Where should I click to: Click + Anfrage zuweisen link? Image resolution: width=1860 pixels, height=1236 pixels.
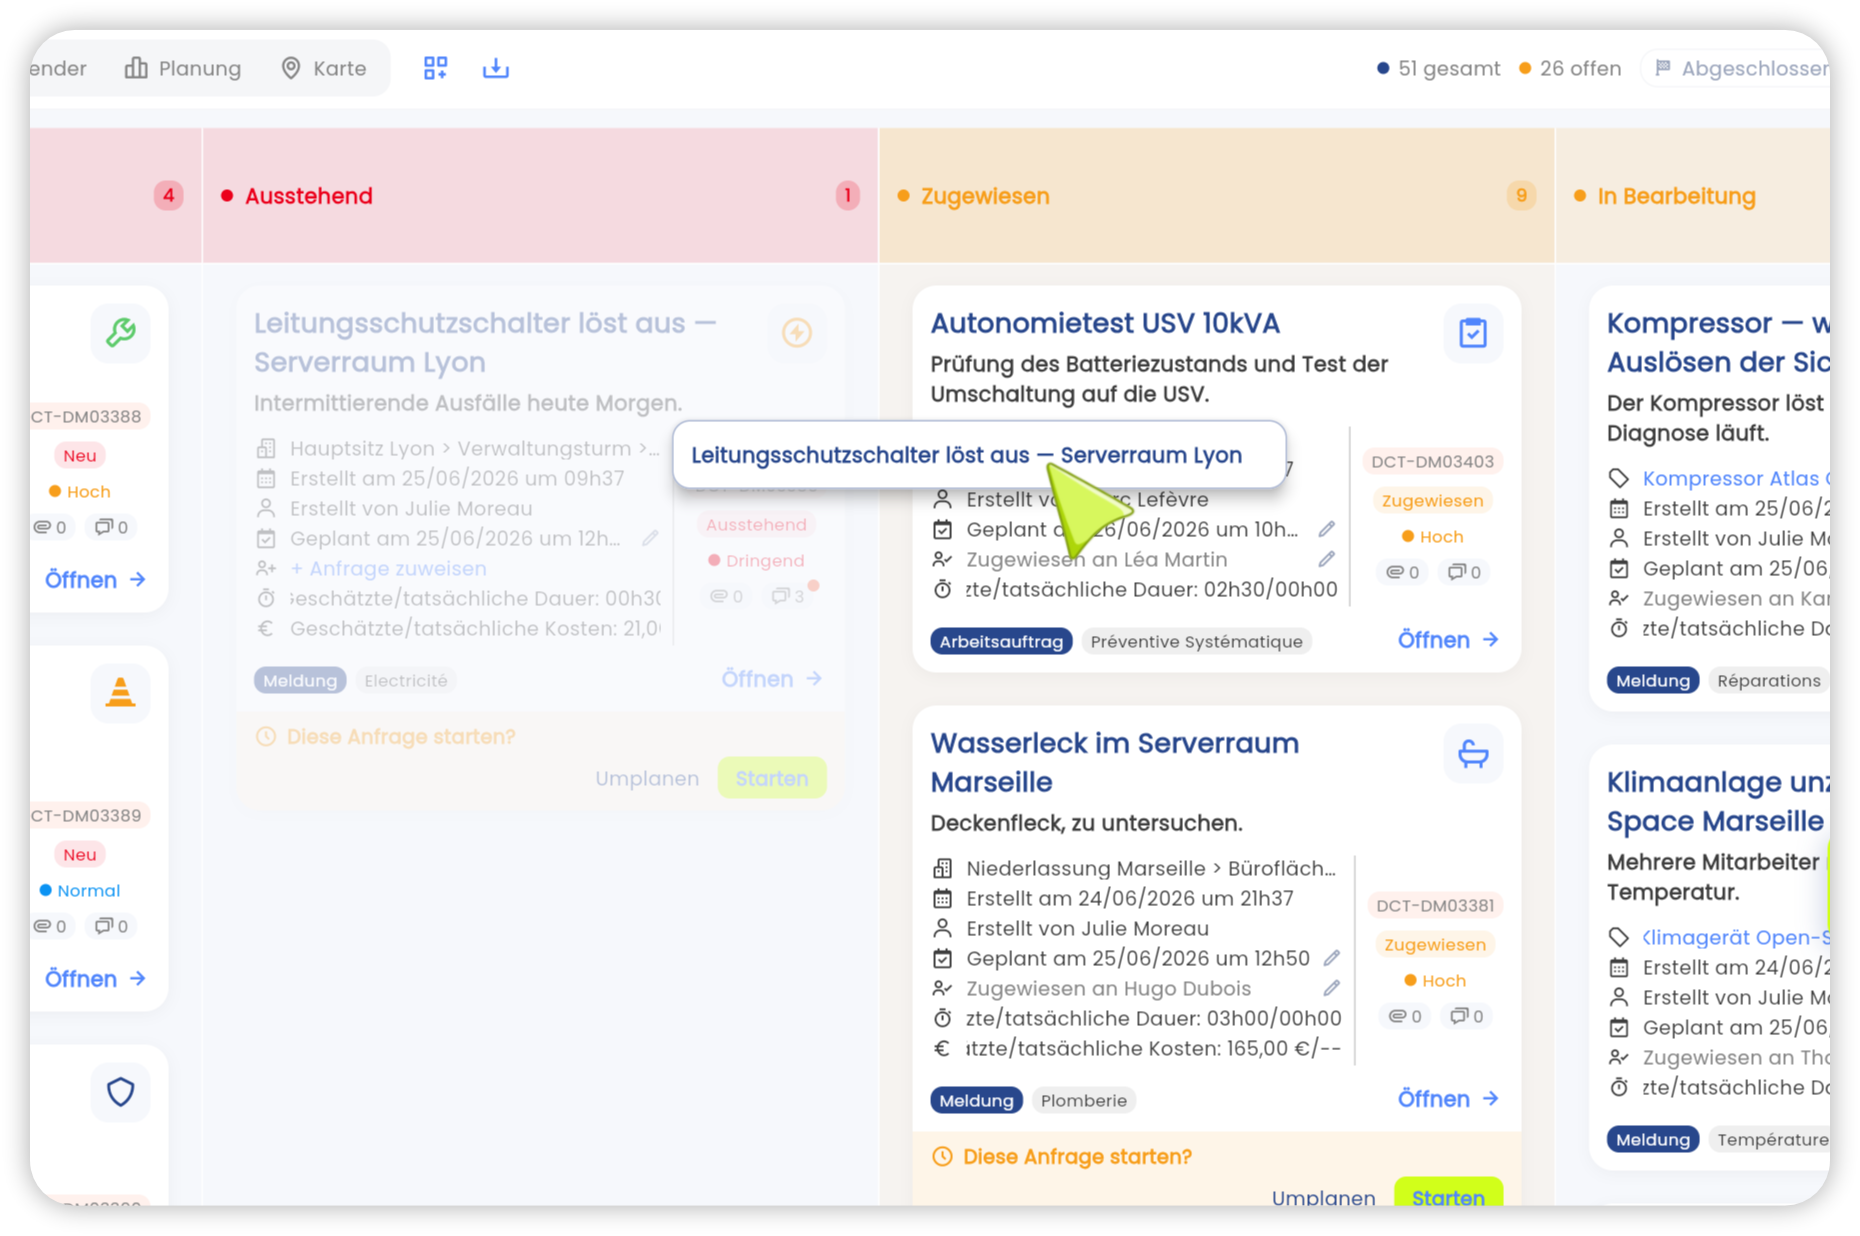(388, 568)
